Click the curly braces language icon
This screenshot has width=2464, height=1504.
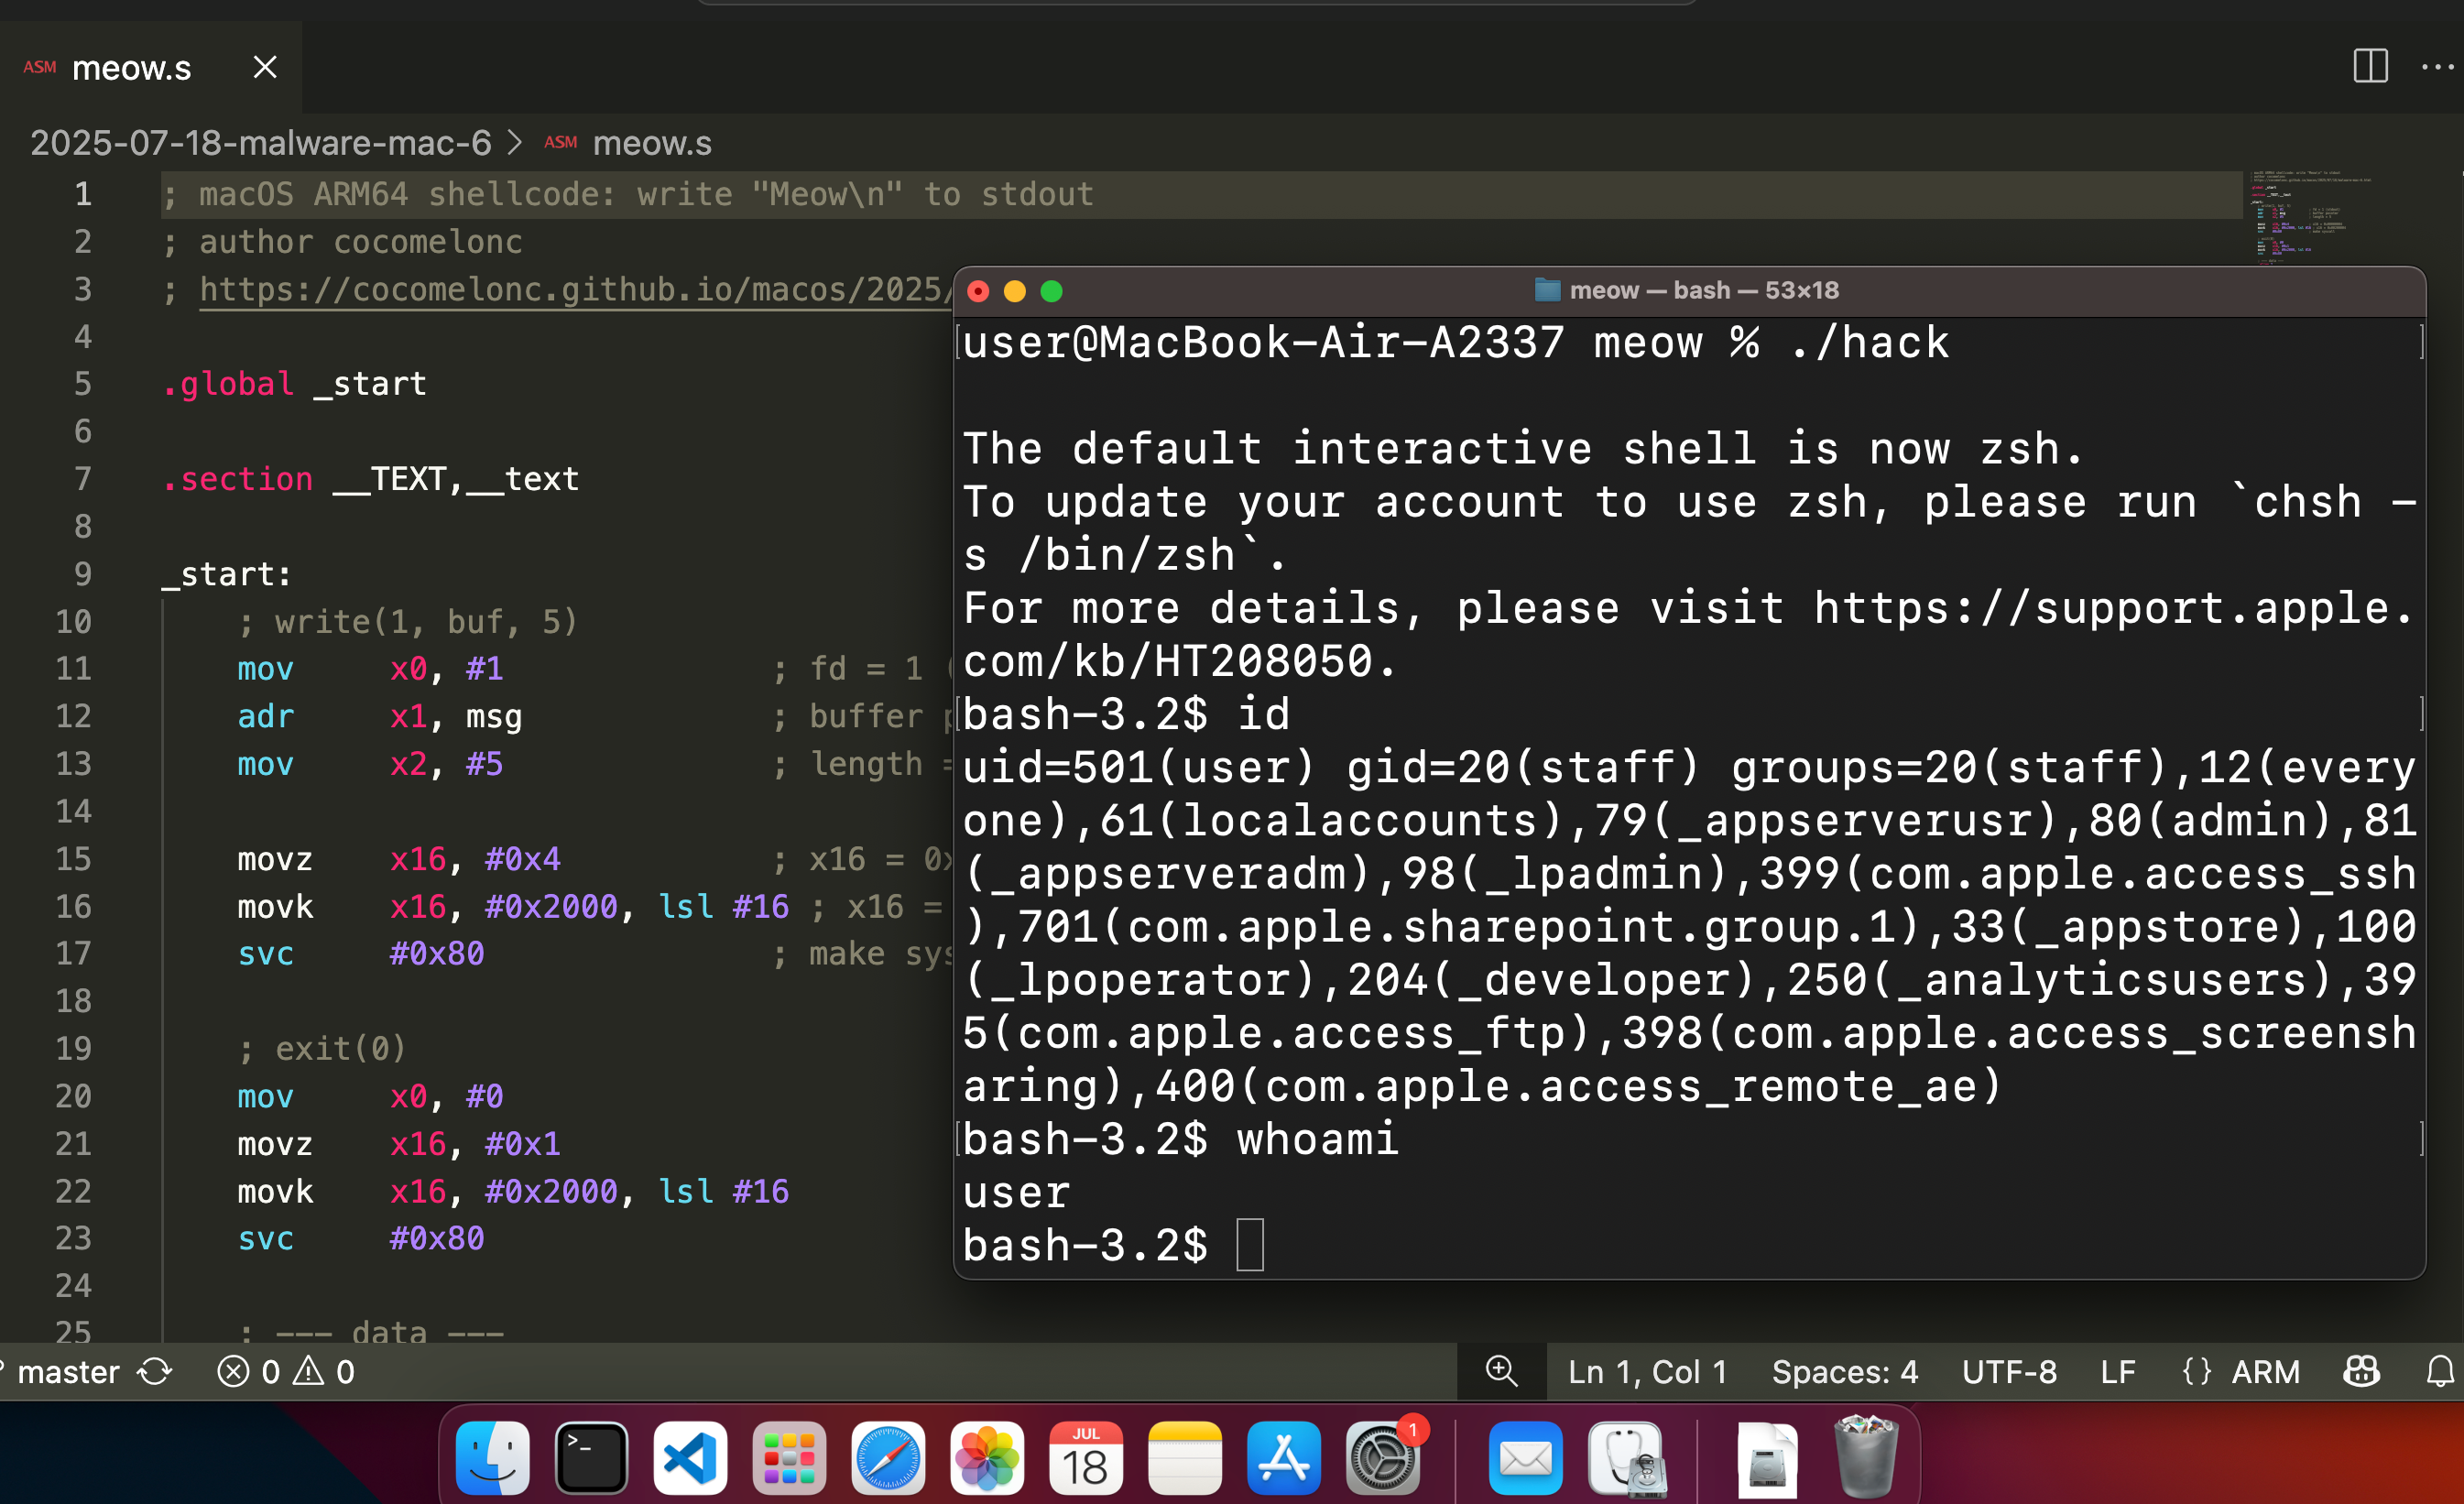click(2197, 1371)
